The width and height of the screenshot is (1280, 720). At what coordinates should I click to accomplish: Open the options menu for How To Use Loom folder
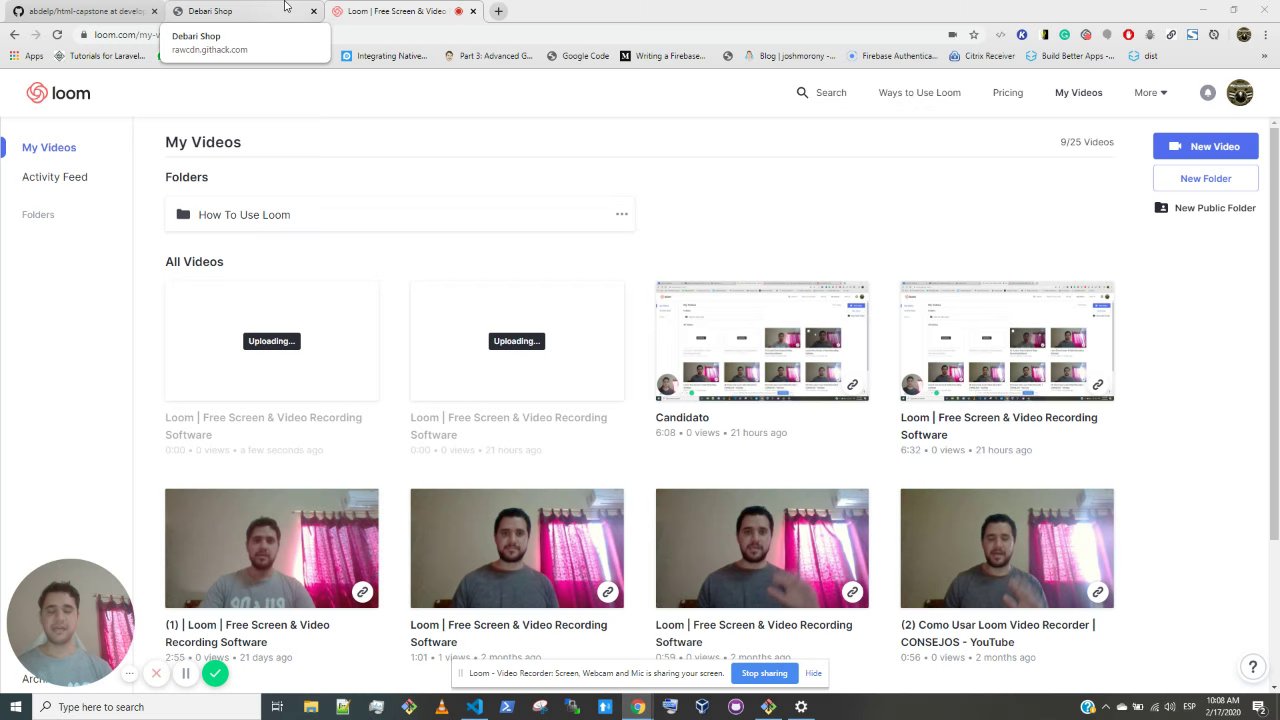[622, 214]
